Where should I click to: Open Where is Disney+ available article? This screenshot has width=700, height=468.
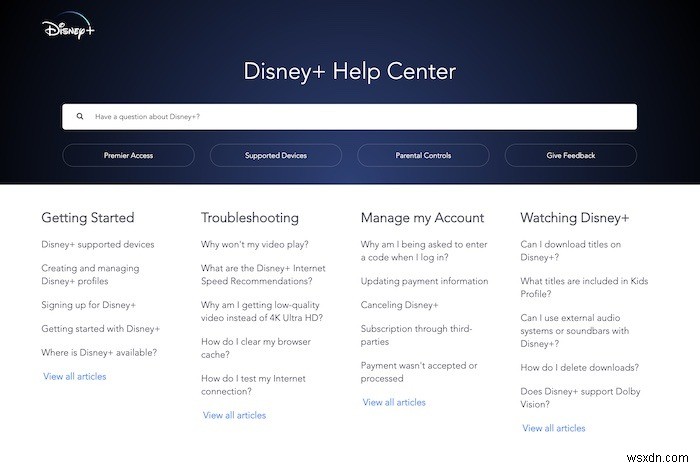(x=99, y=352)
